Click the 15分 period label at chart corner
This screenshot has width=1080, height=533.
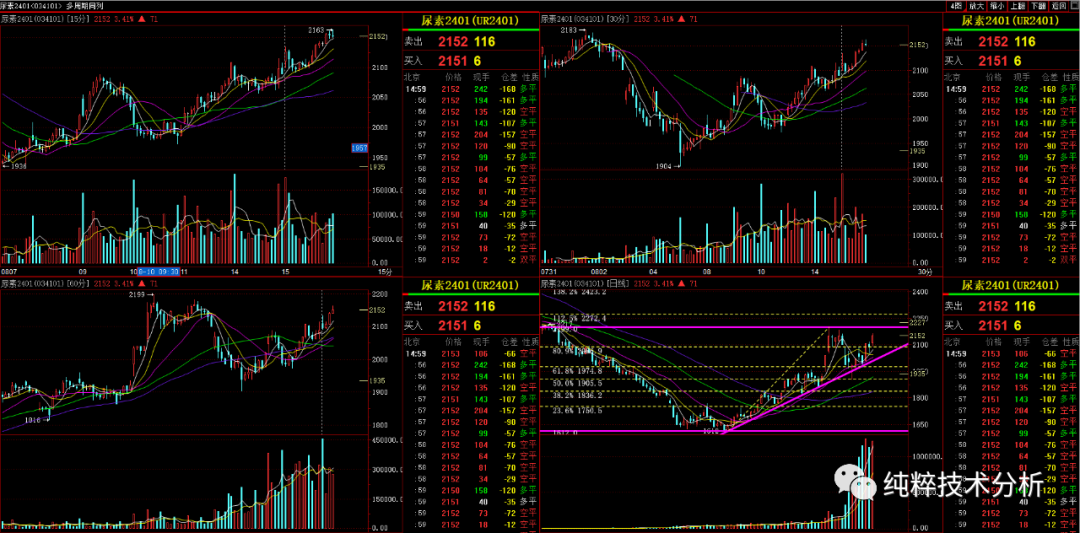[387, 272]
